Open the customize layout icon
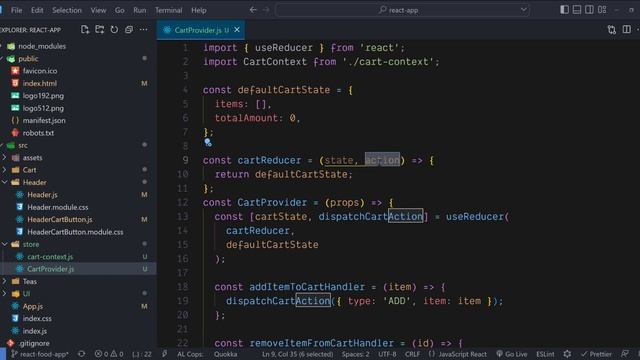This screenshot has height=360, width=640. (x=602, y=9)
